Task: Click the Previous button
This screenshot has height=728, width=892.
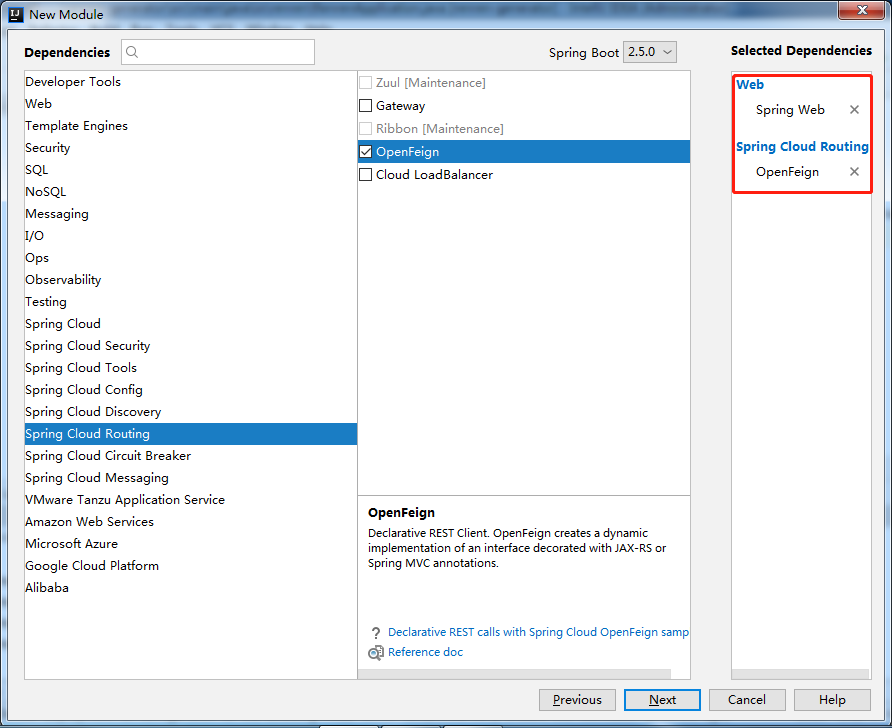Action: point(577,700)
